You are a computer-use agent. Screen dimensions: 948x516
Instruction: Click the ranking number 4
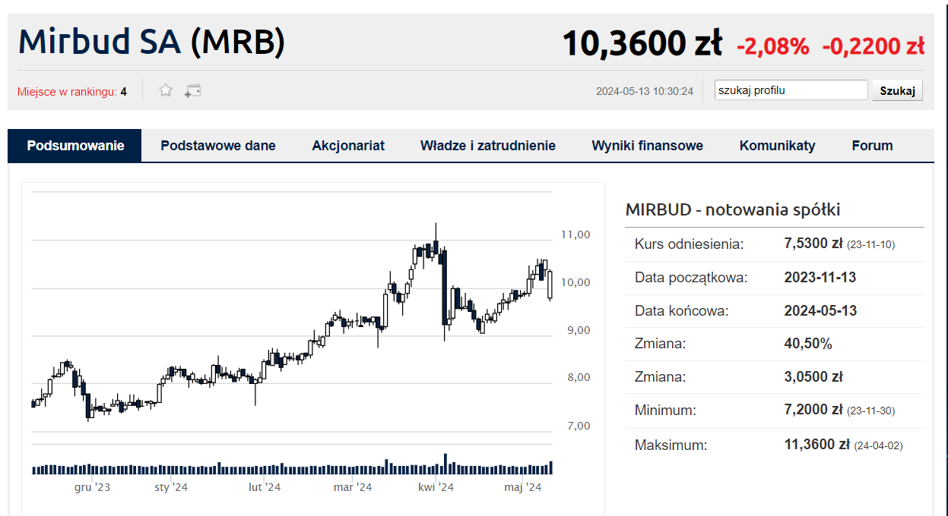tap(123, 92)
